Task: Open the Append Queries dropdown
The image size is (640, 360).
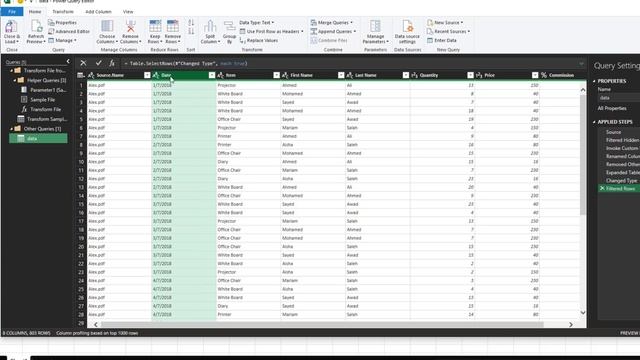Action: coord(333,31)
